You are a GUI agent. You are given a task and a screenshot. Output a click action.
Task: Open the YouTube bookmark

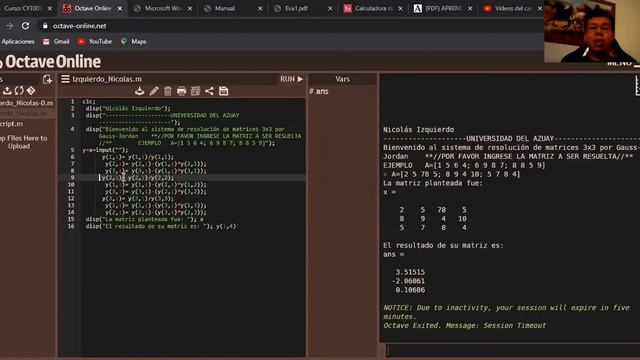point(95,42)
